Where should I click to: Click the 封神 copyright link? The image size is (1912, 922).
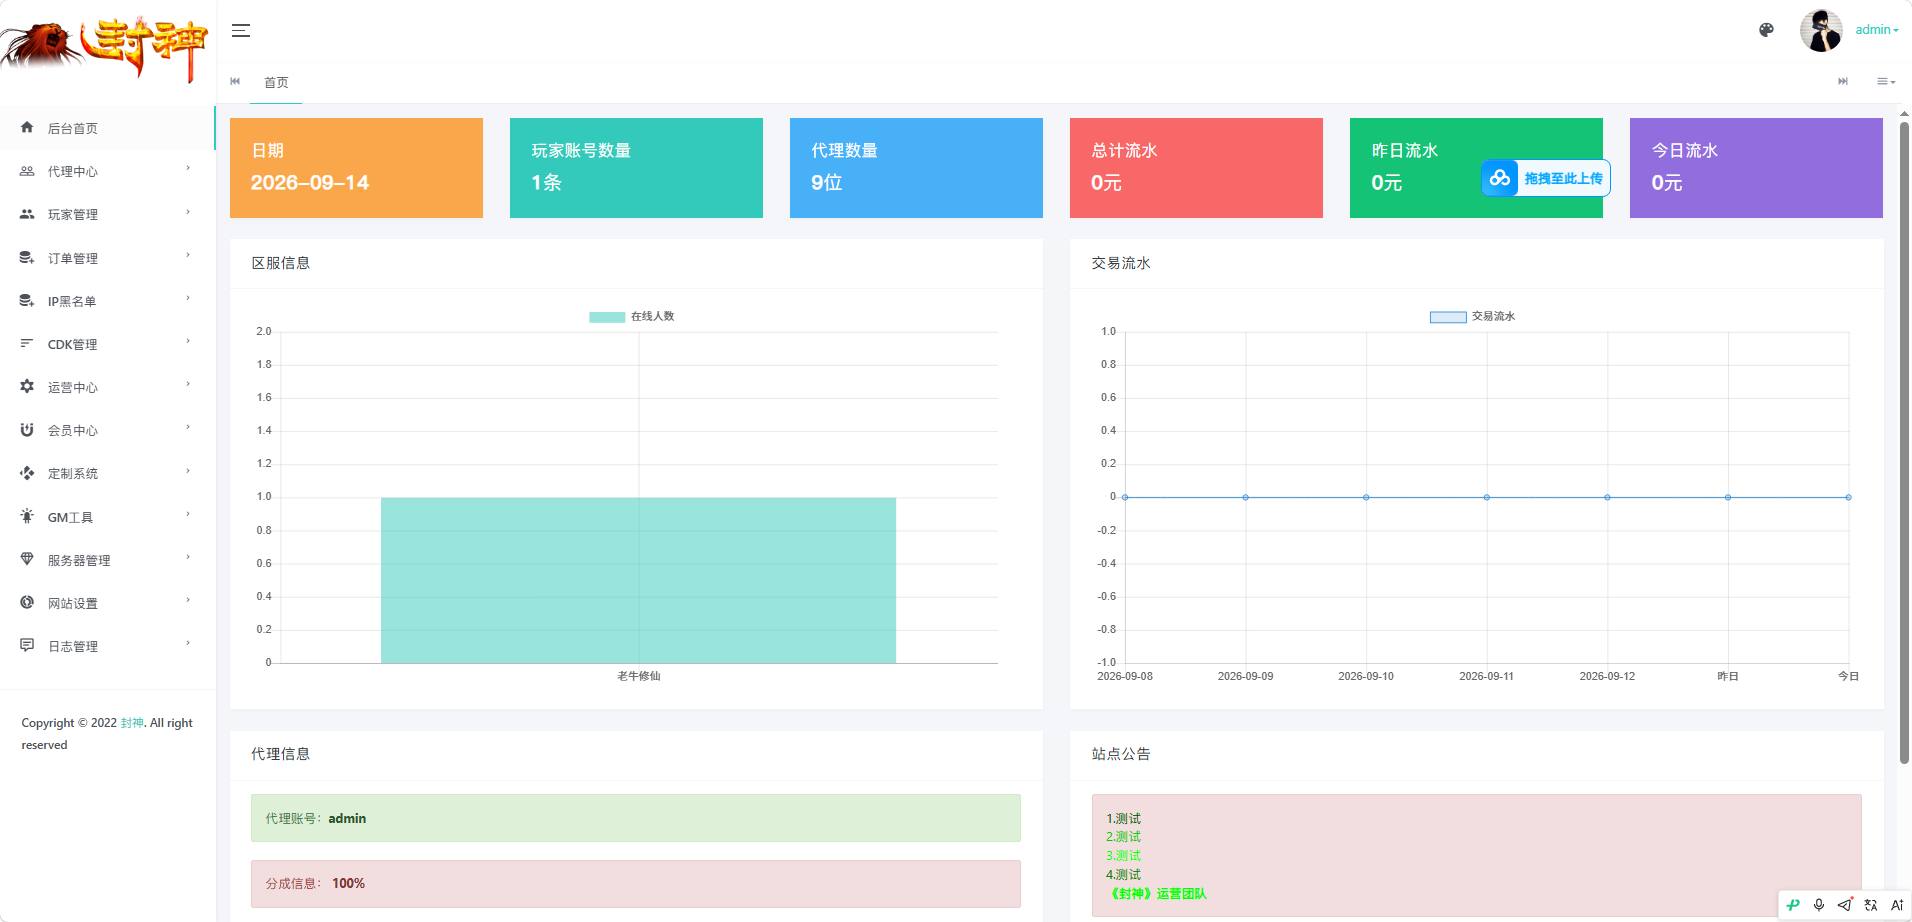132,723
